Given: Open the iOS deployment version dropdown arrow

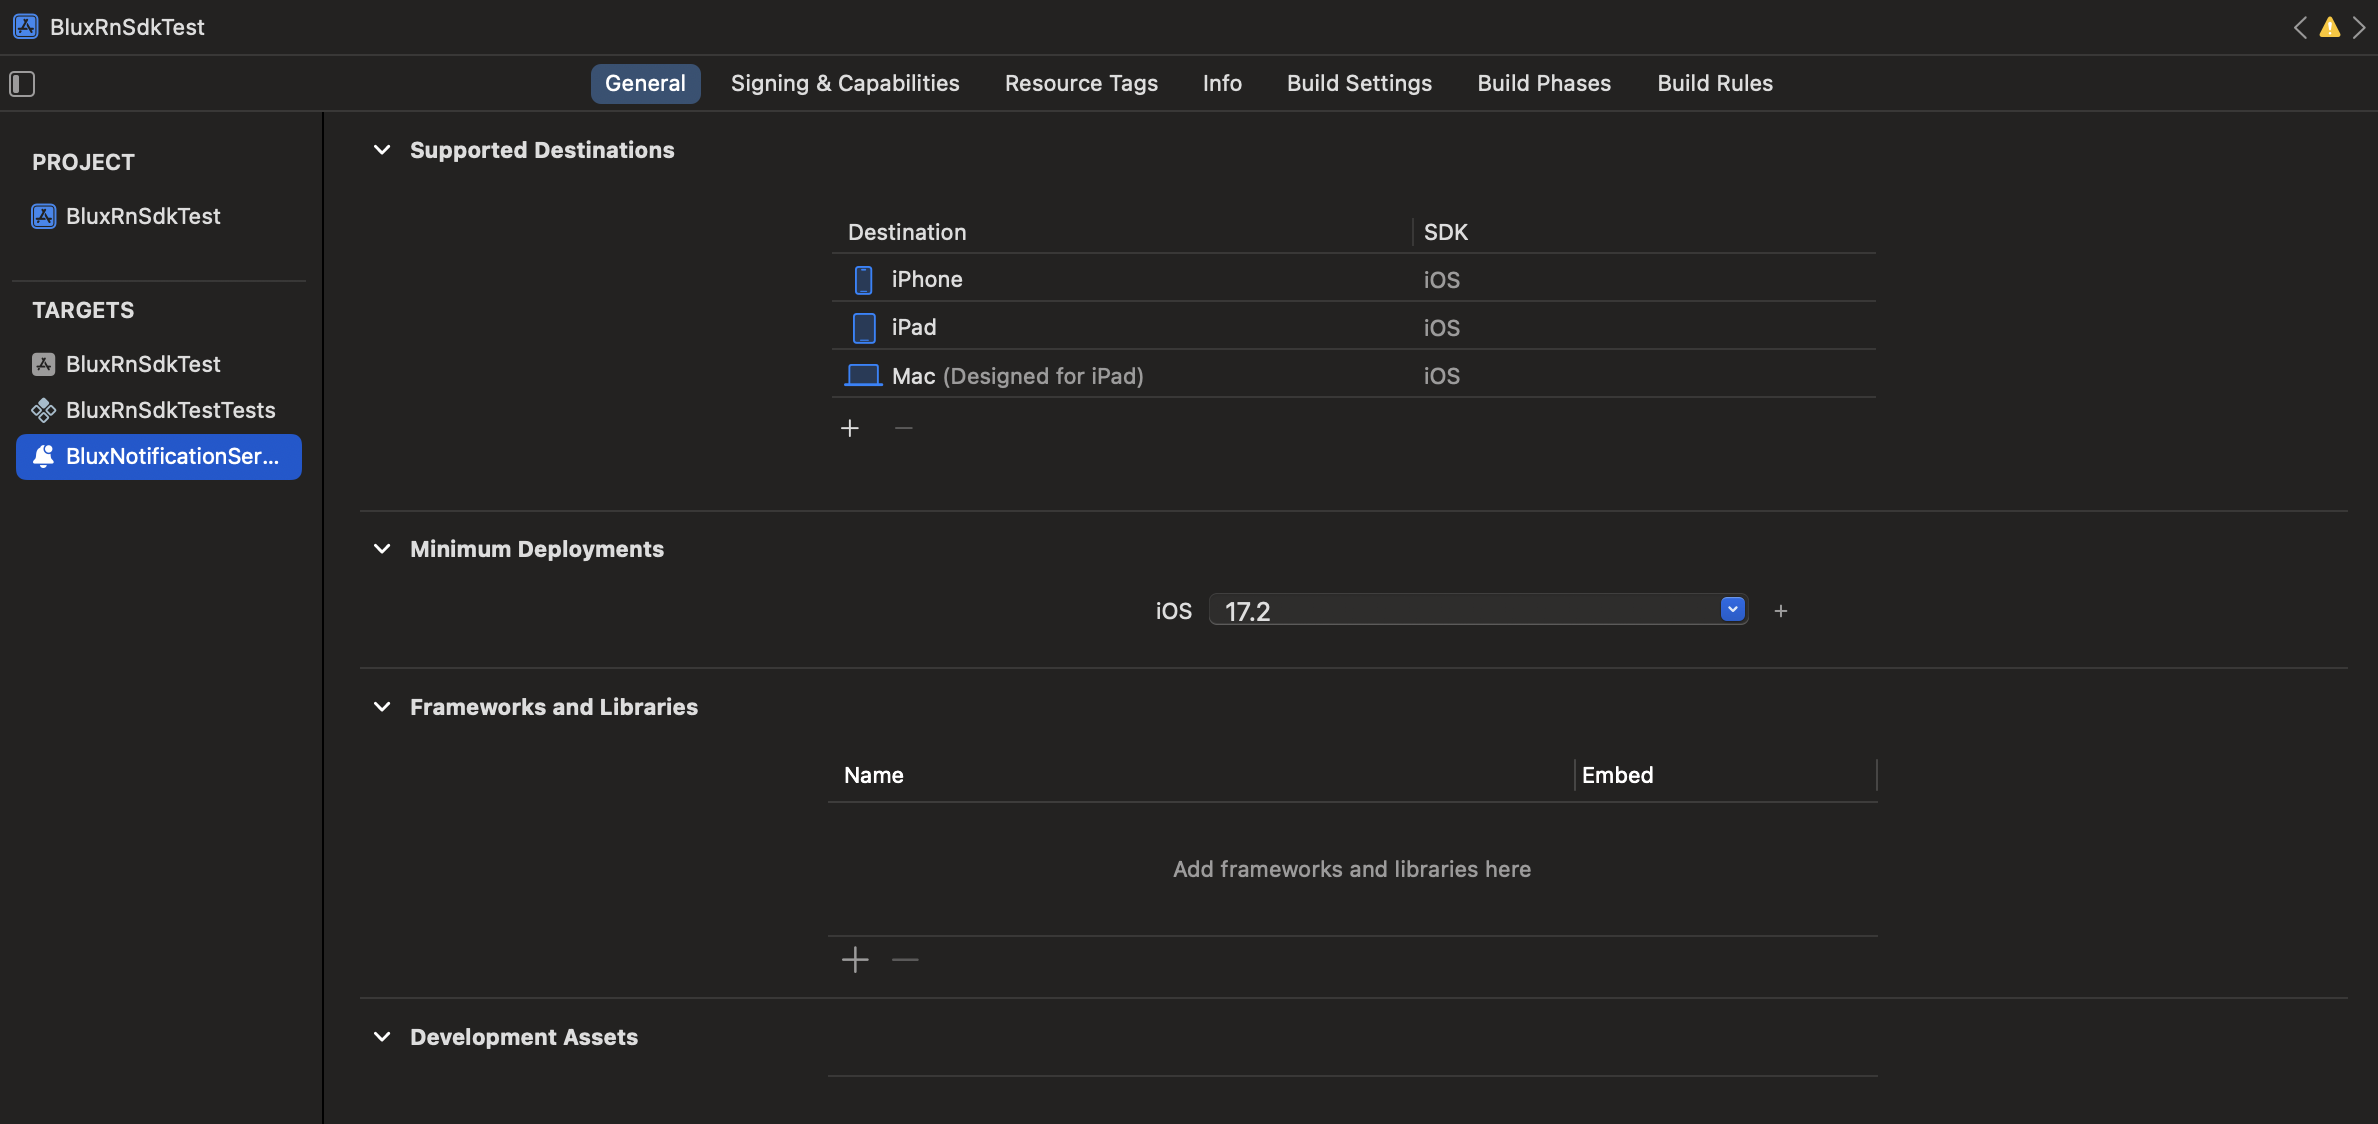Looking at the screenshot, I should (1733, 609).
